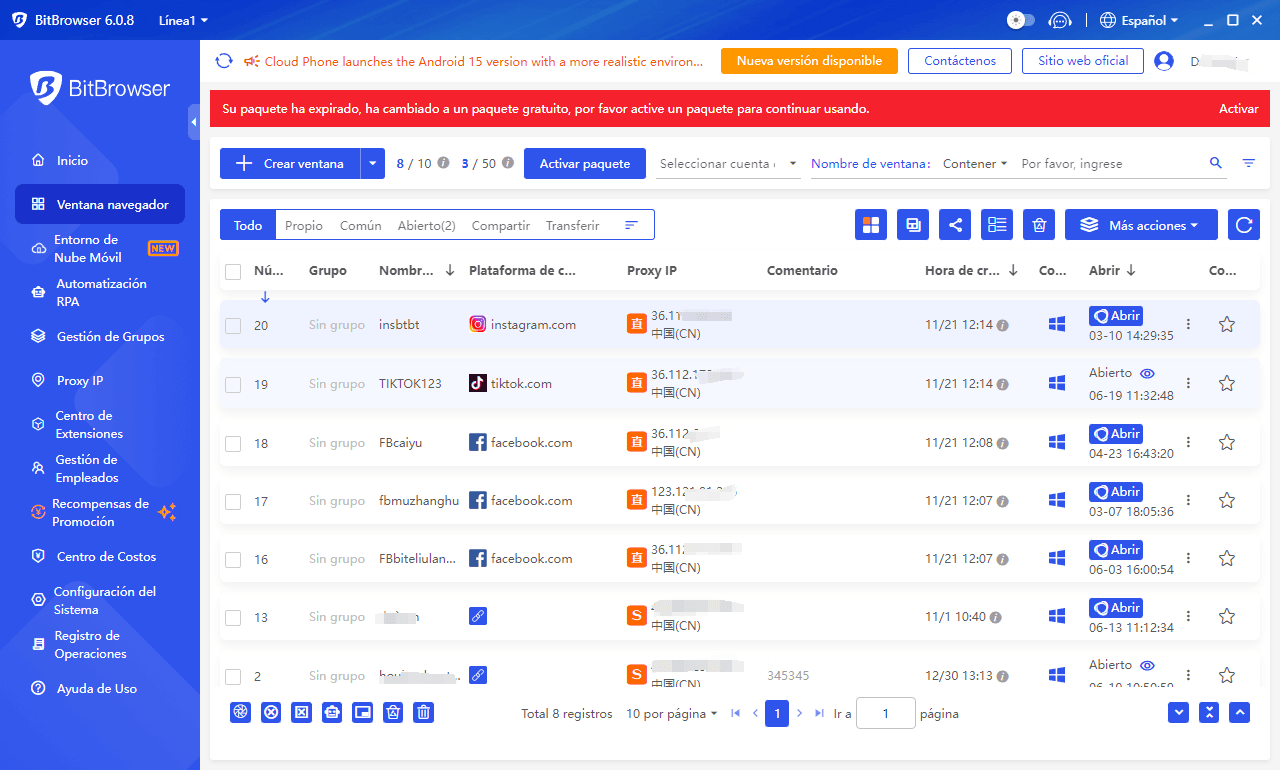The height and width of the screenshot is (770, 1280).
Task: Click the list settings icon in toolbar
Action: 997,225
